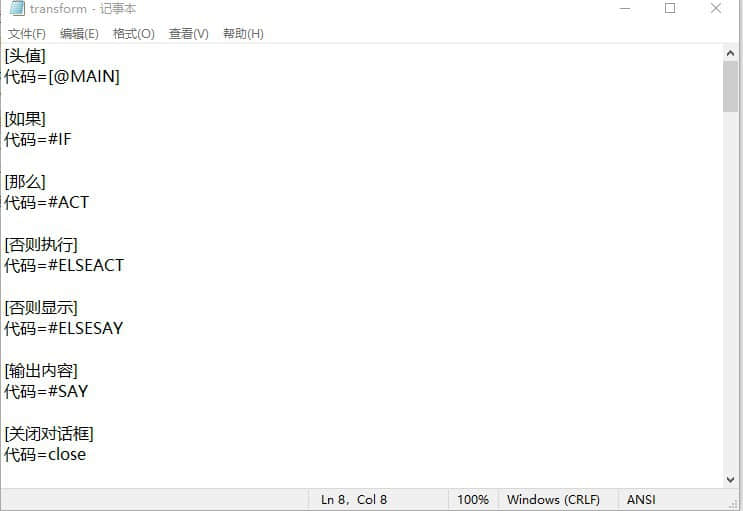Click the 100% zoom level indicator
This screenshot has width=743, height=511.
coord(473,499)
